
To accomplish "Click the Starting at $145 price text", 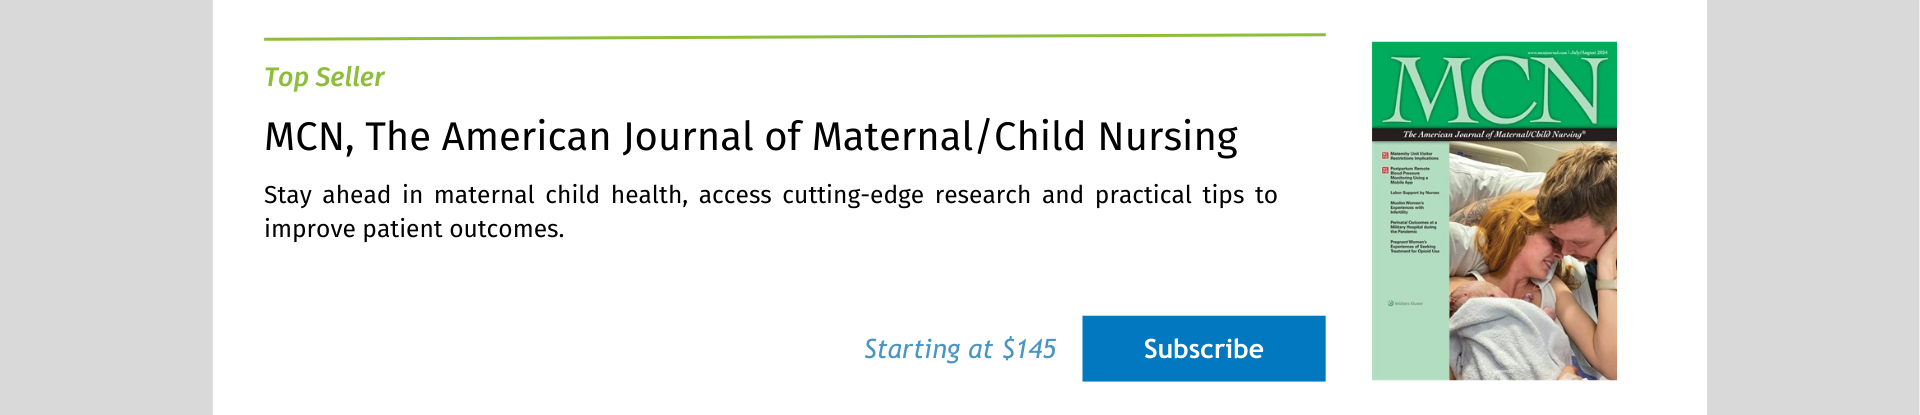I will [x=960, y=349].
